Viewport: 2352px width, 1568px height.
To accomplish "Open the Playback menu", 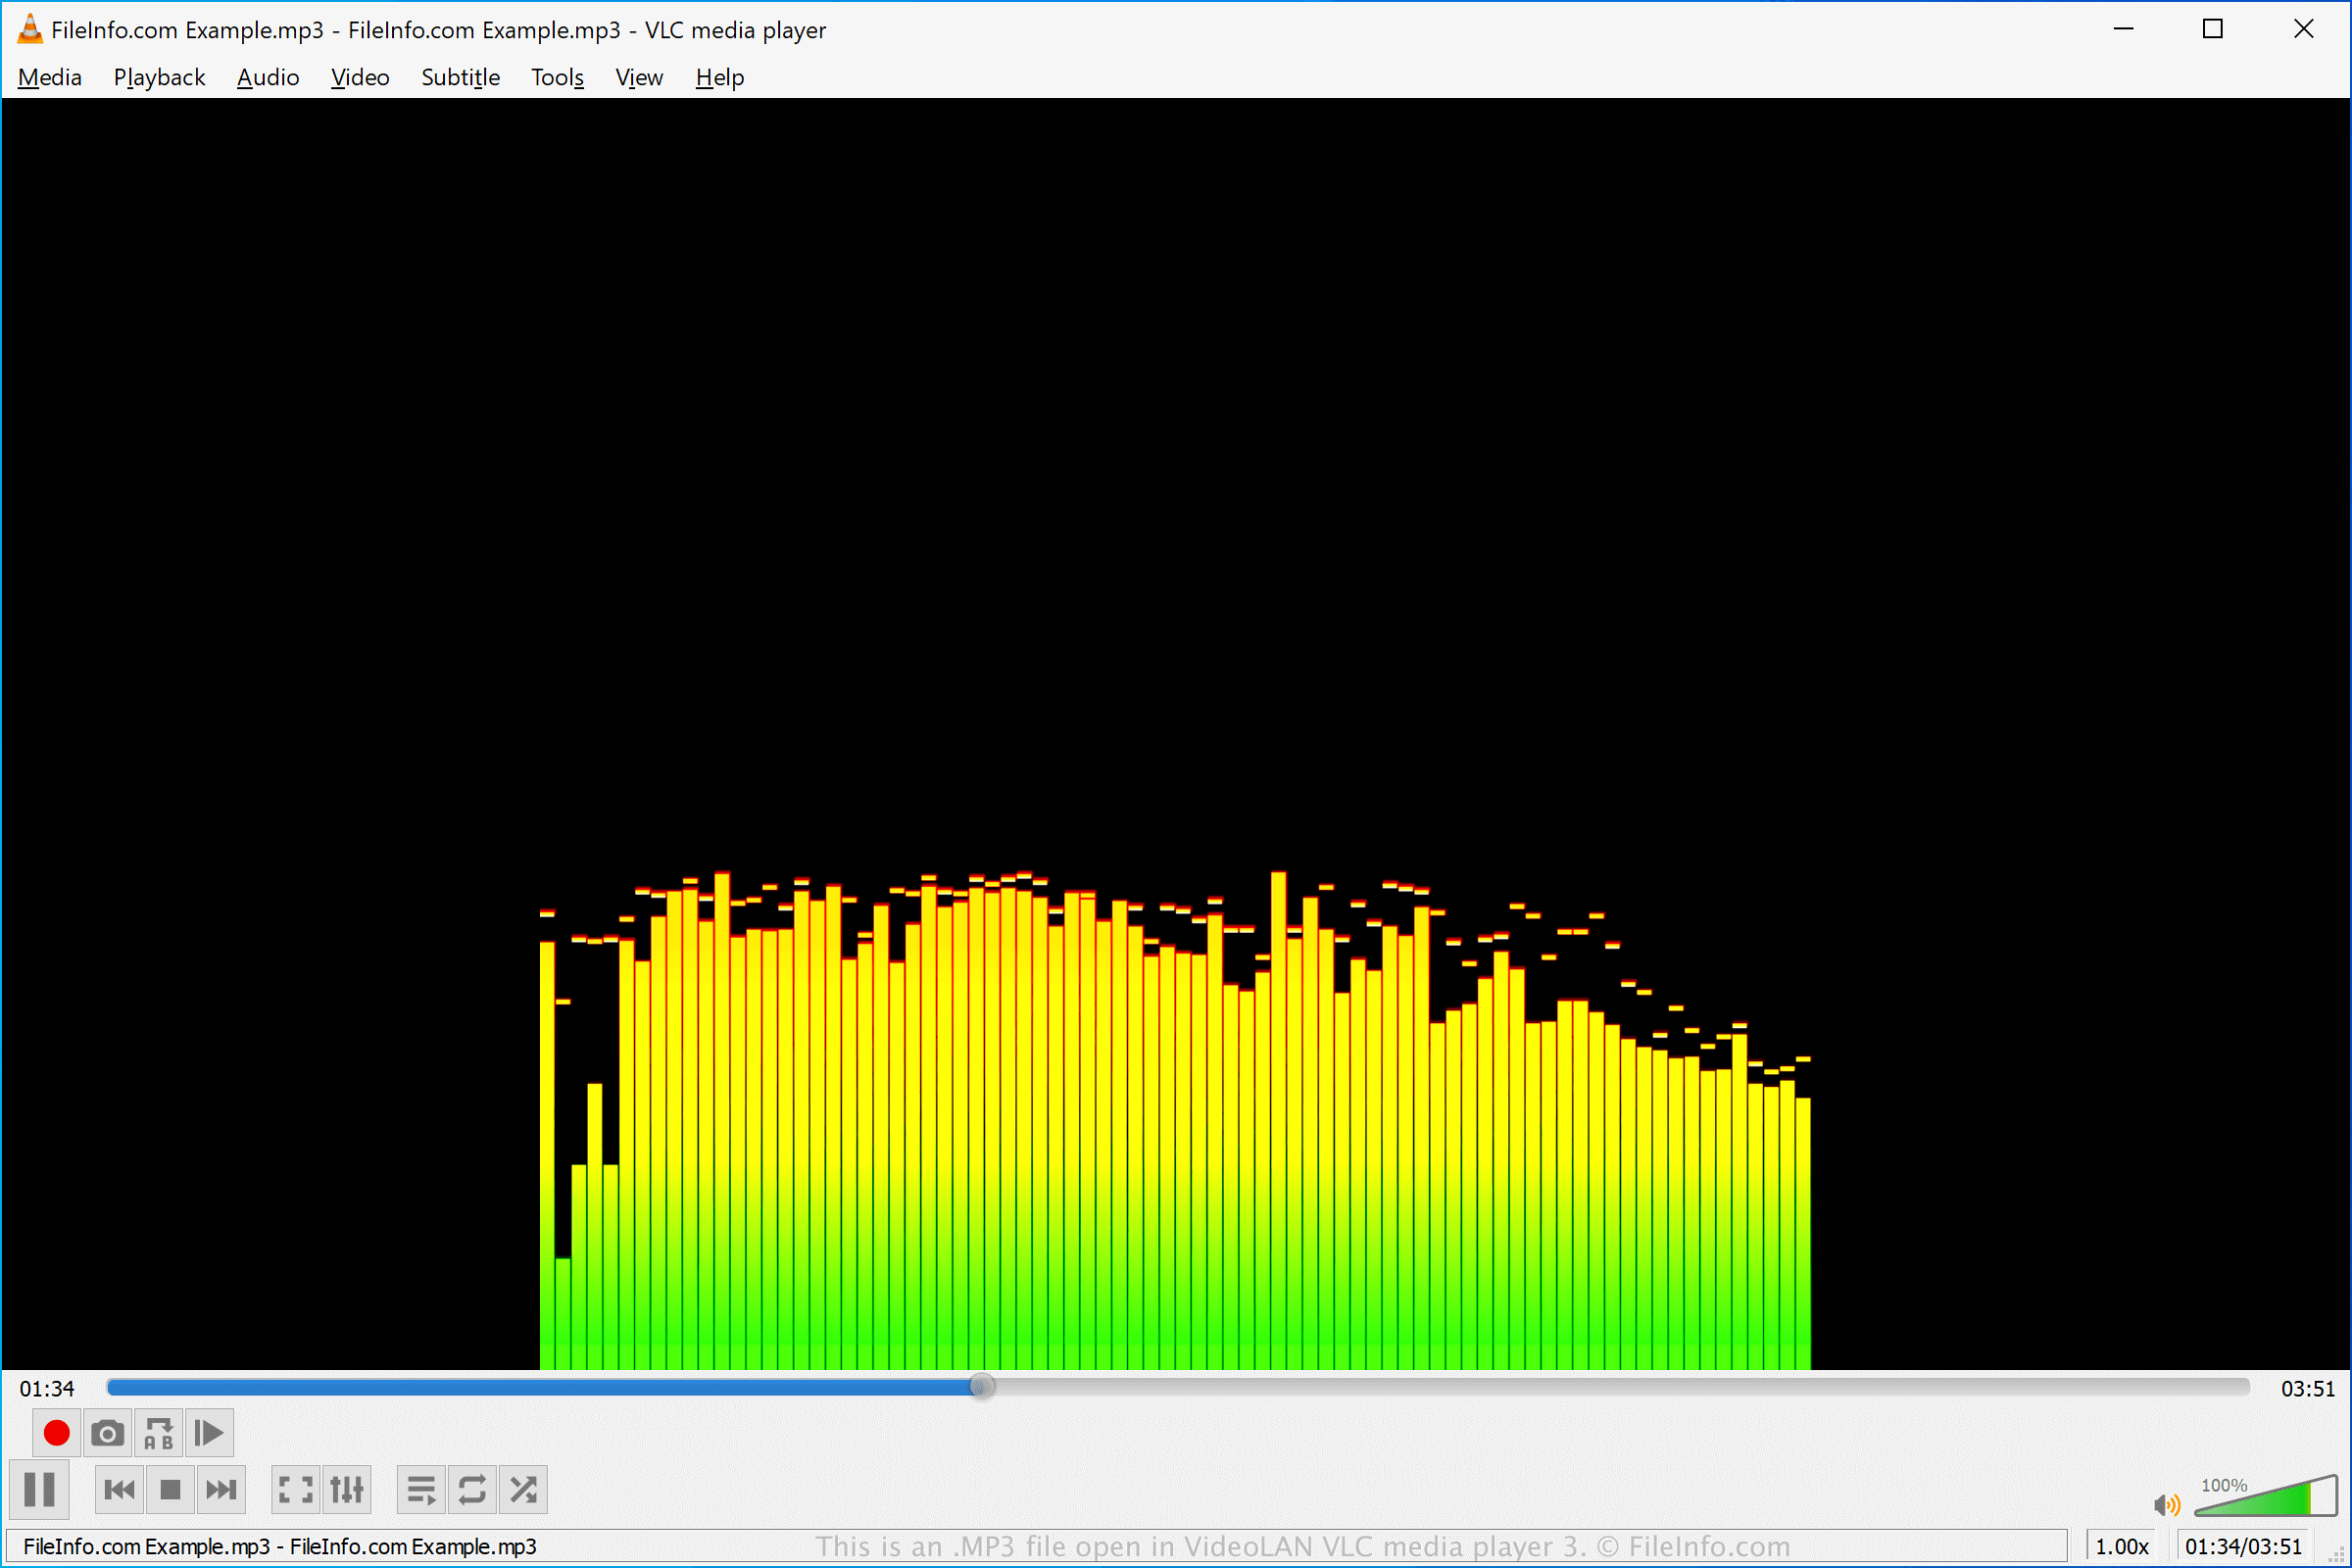I will click(x=159, y=77).
